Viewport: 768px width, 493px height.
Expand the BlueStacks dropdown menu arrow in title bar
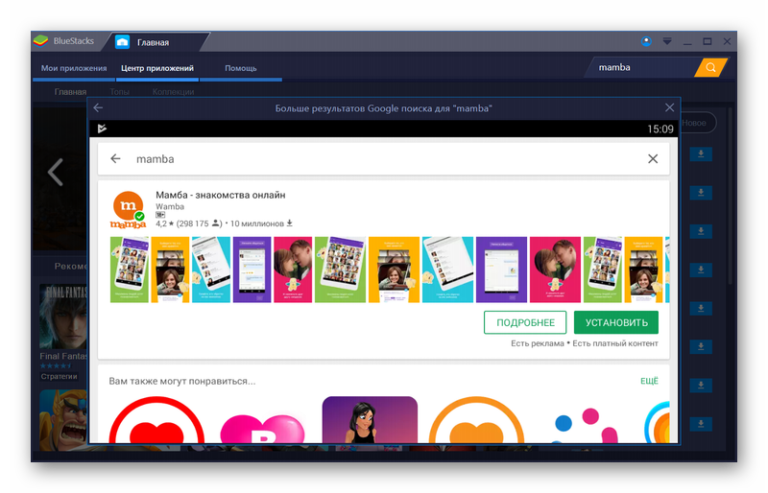coord(667,41)
